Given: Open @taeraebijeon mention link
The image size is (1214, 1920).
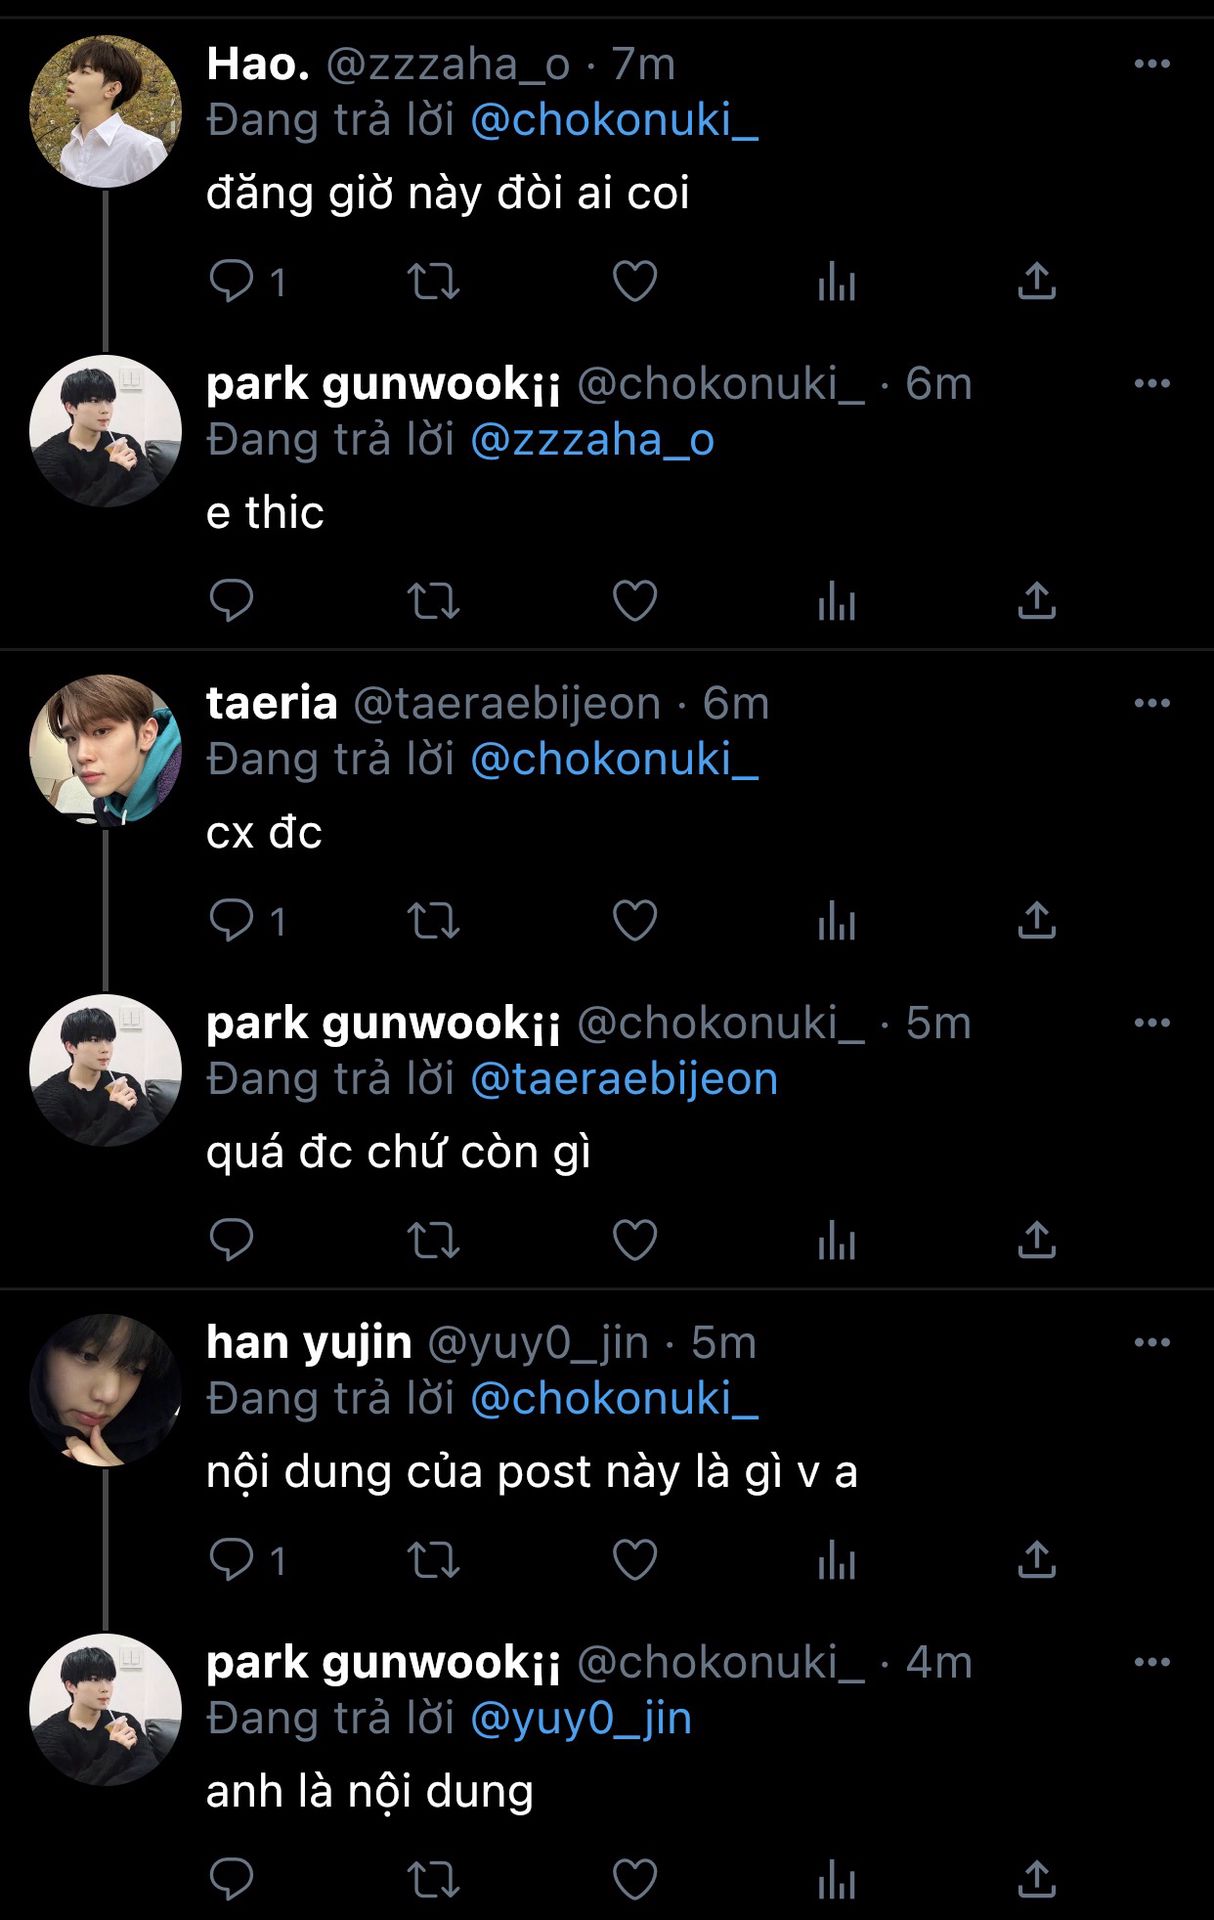Looking at the screenshot, I should pyautogui.click(x=624, y=1079).
